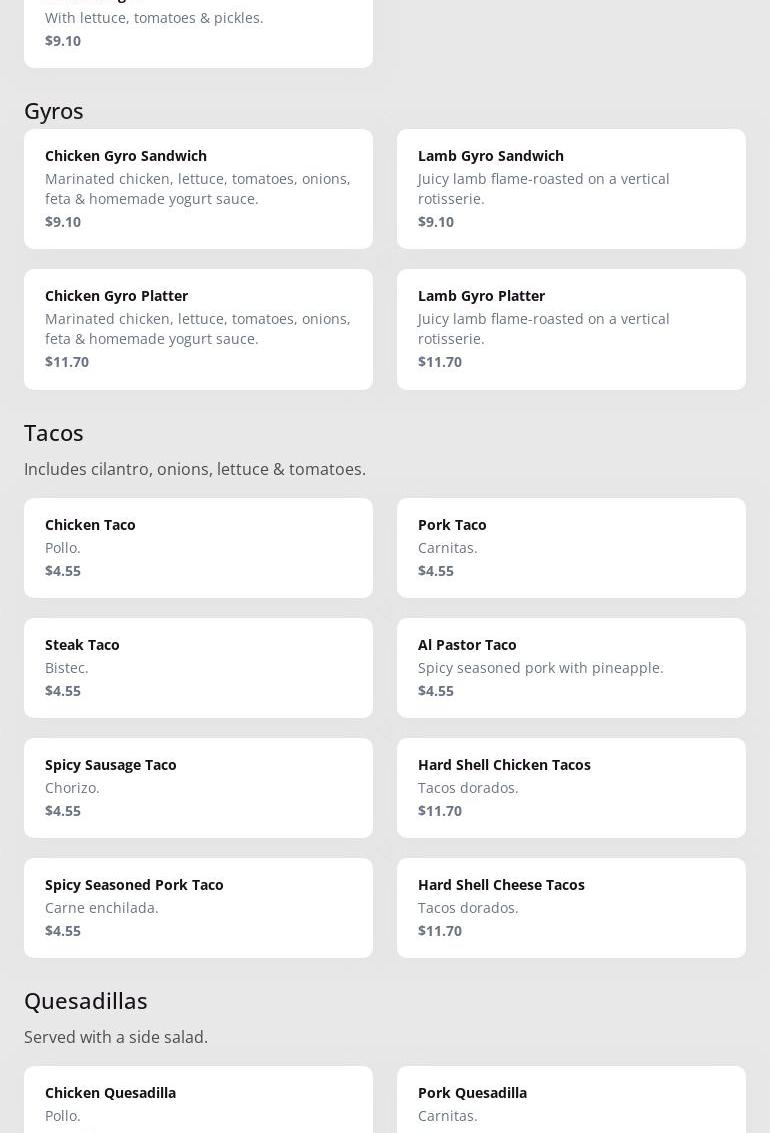The width and height of the screenshot is (770, 1133).
Task: Open the Steak Taco item
Action: [x=198, y=667]
